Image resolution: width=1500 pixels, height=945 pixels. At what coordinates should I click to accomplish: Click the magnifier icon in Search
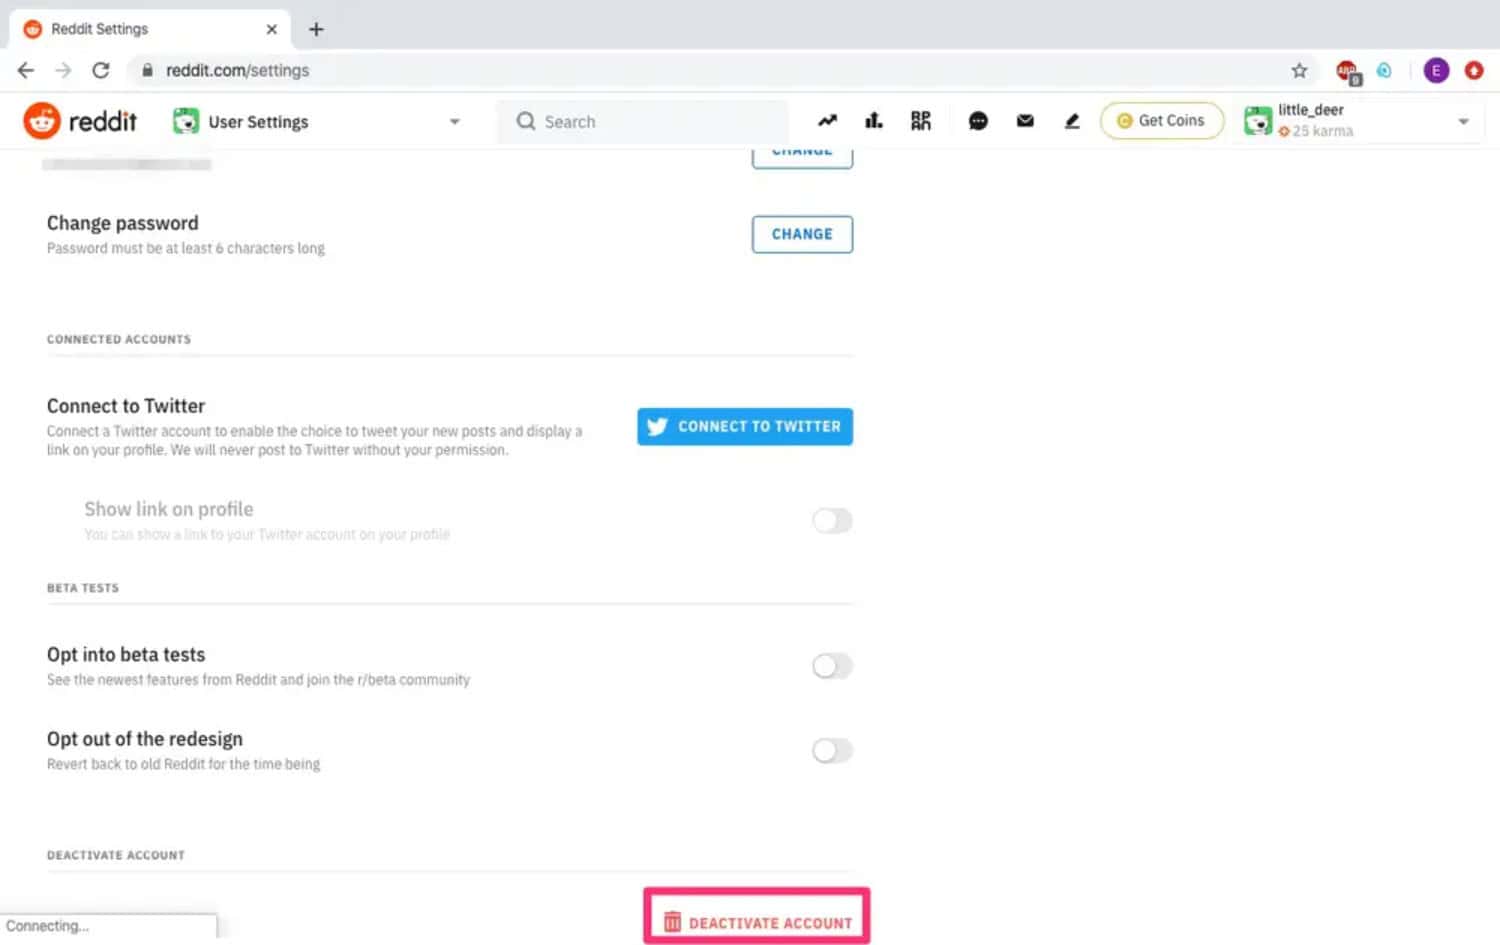coord(526,121)
